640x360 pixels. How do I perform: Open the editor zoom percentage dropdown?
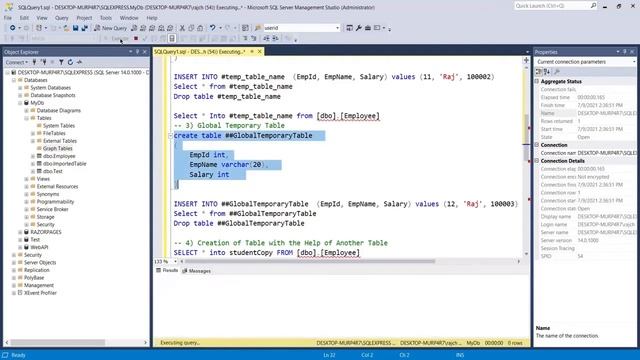(176, 261)
